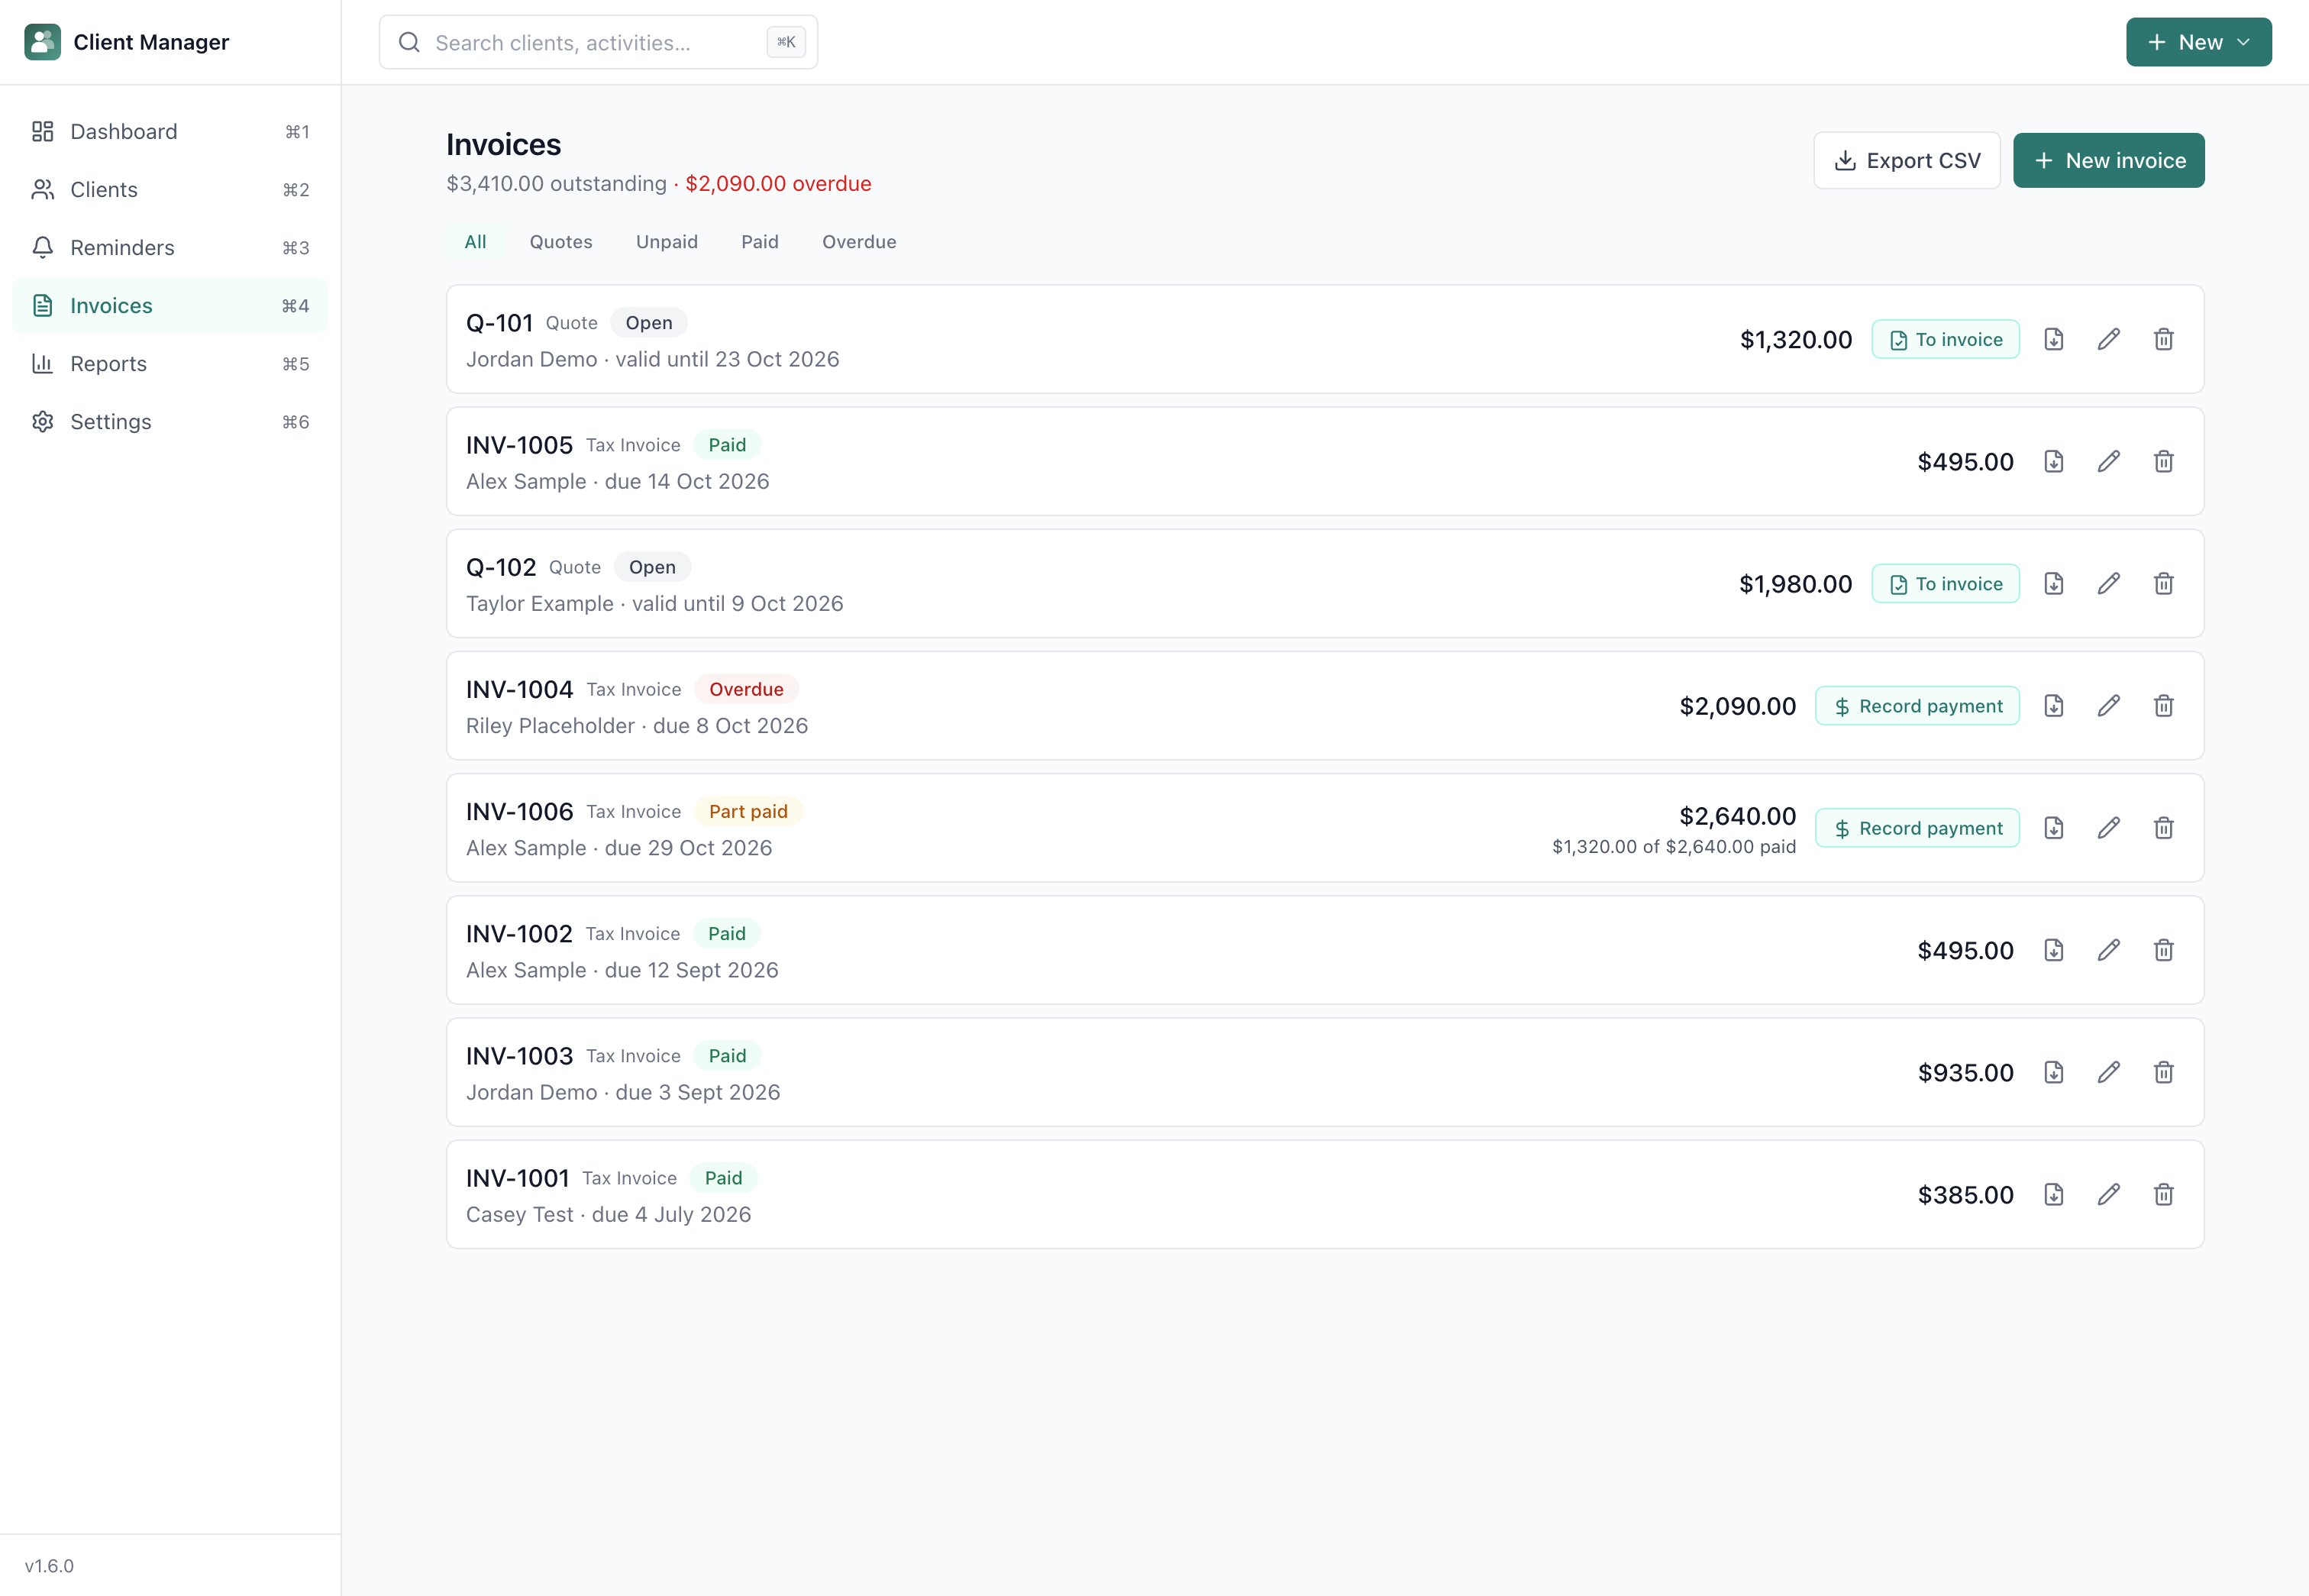Show only Unpaid invoices tab
Screen dimensions: 2309x1596
click(x=667, y=242)
